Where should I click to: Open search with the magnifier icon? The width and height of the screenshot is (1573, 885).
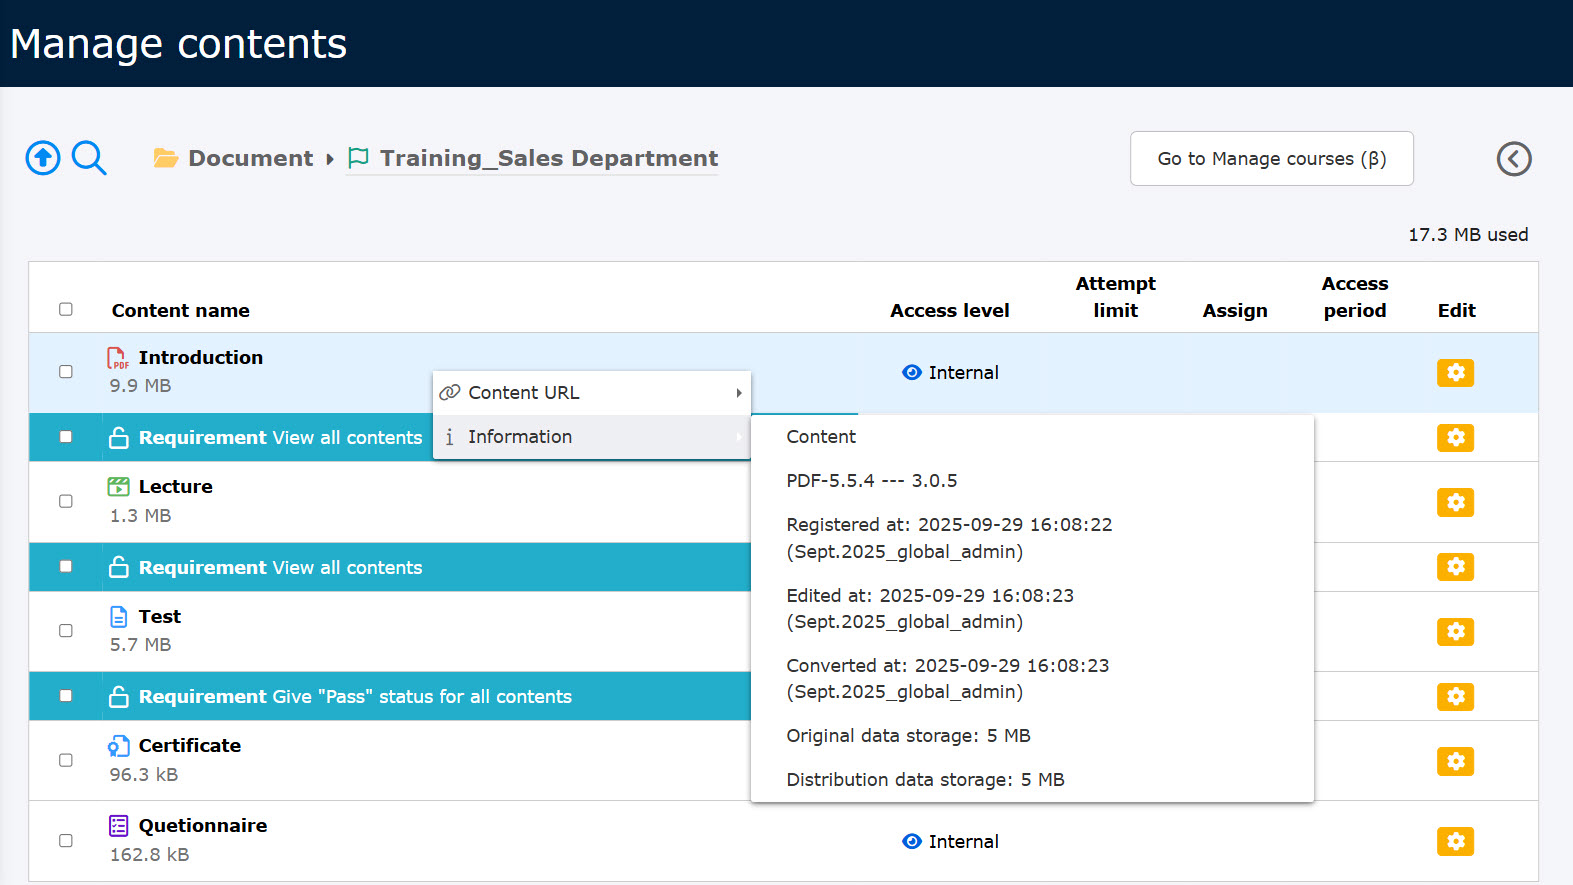[89, 158]
